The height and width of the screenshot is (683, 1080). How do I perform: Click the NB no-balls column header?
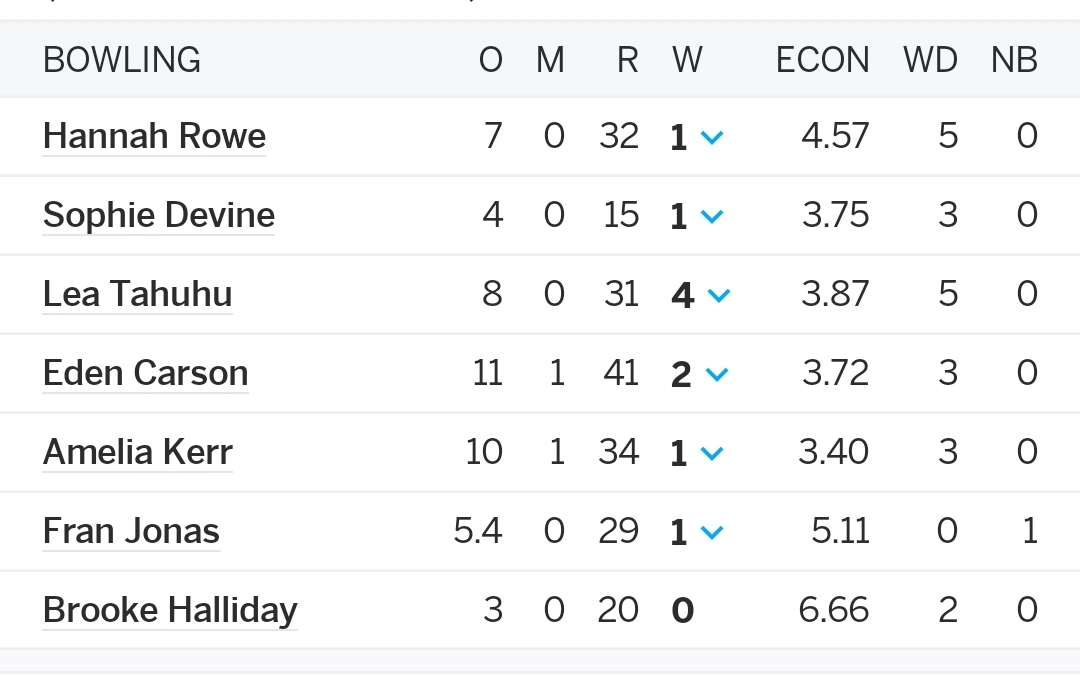1014,60
